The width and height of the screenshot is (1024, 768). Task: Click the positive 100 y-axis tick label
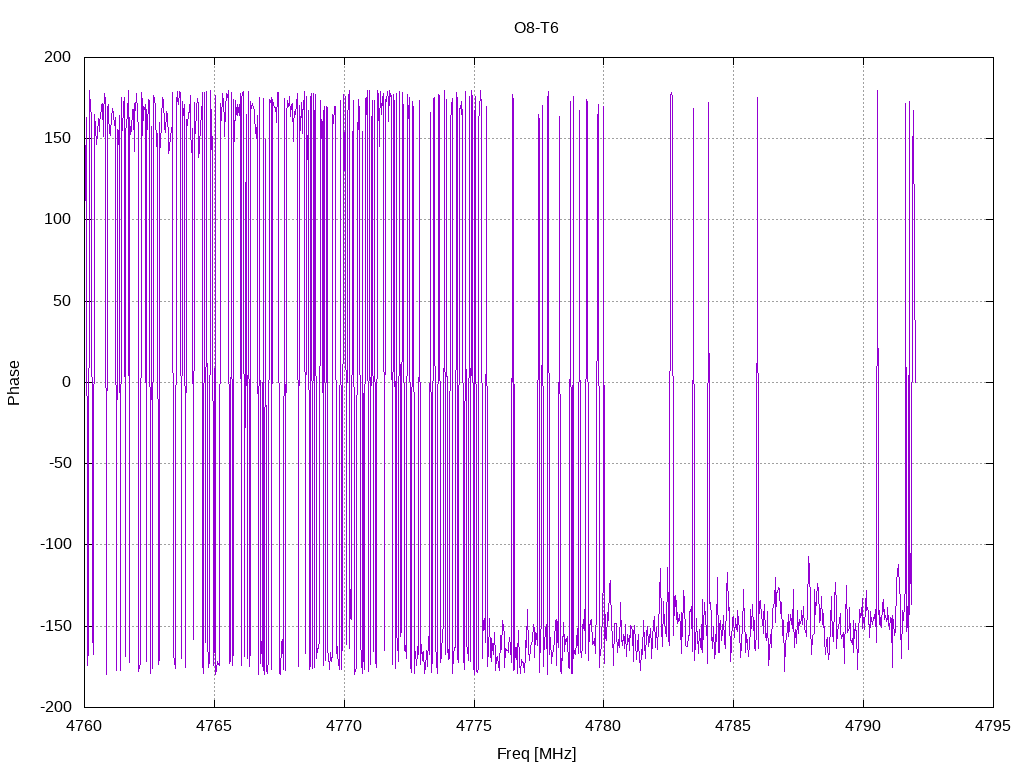pos(57,219)
